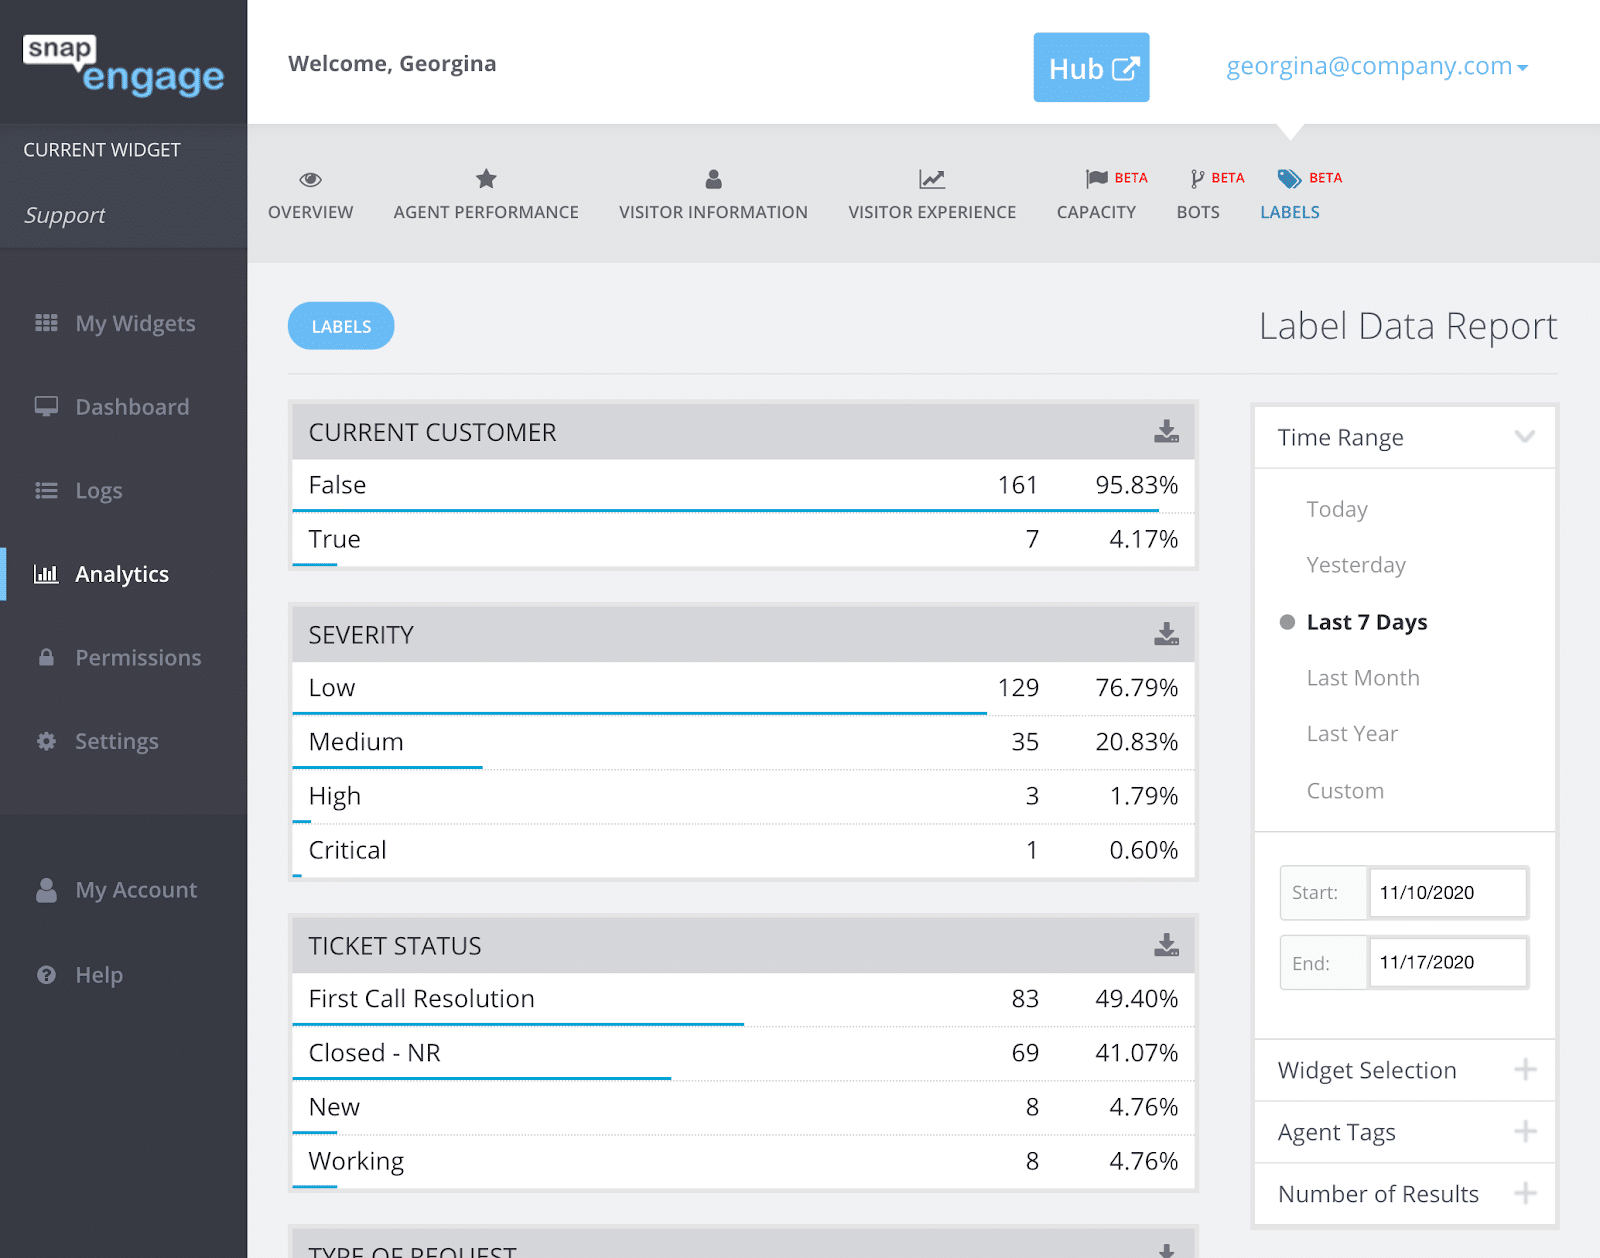This screenshot has height=1258, width=1600.
Task: Select the Today time range option
Action: coord(1337,508)
